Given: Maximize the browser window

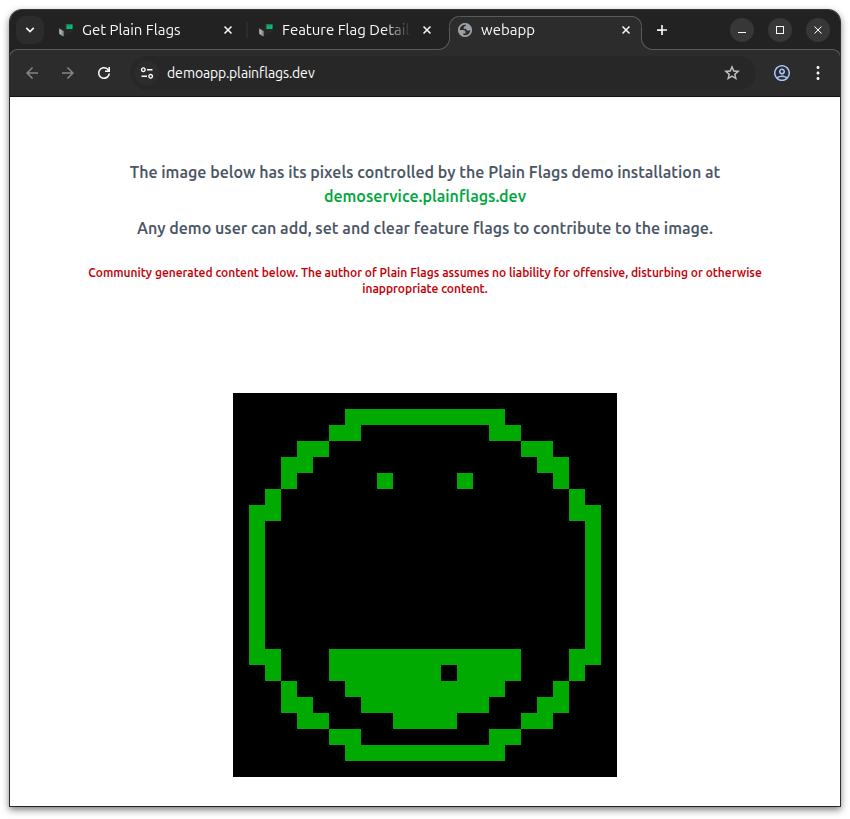Looking at the screenshot, I should (780, 30).
